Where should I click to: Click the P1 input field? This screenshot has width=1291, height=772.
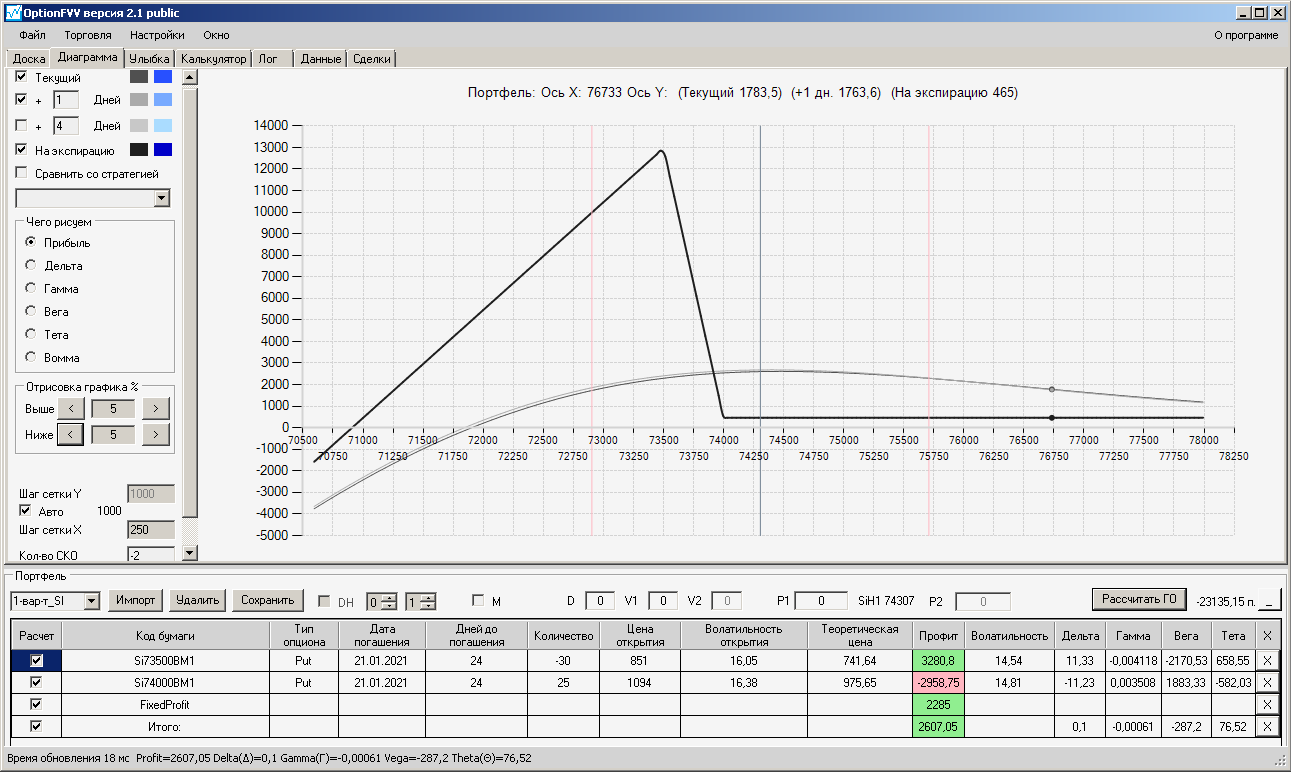[x=820, y=601]
